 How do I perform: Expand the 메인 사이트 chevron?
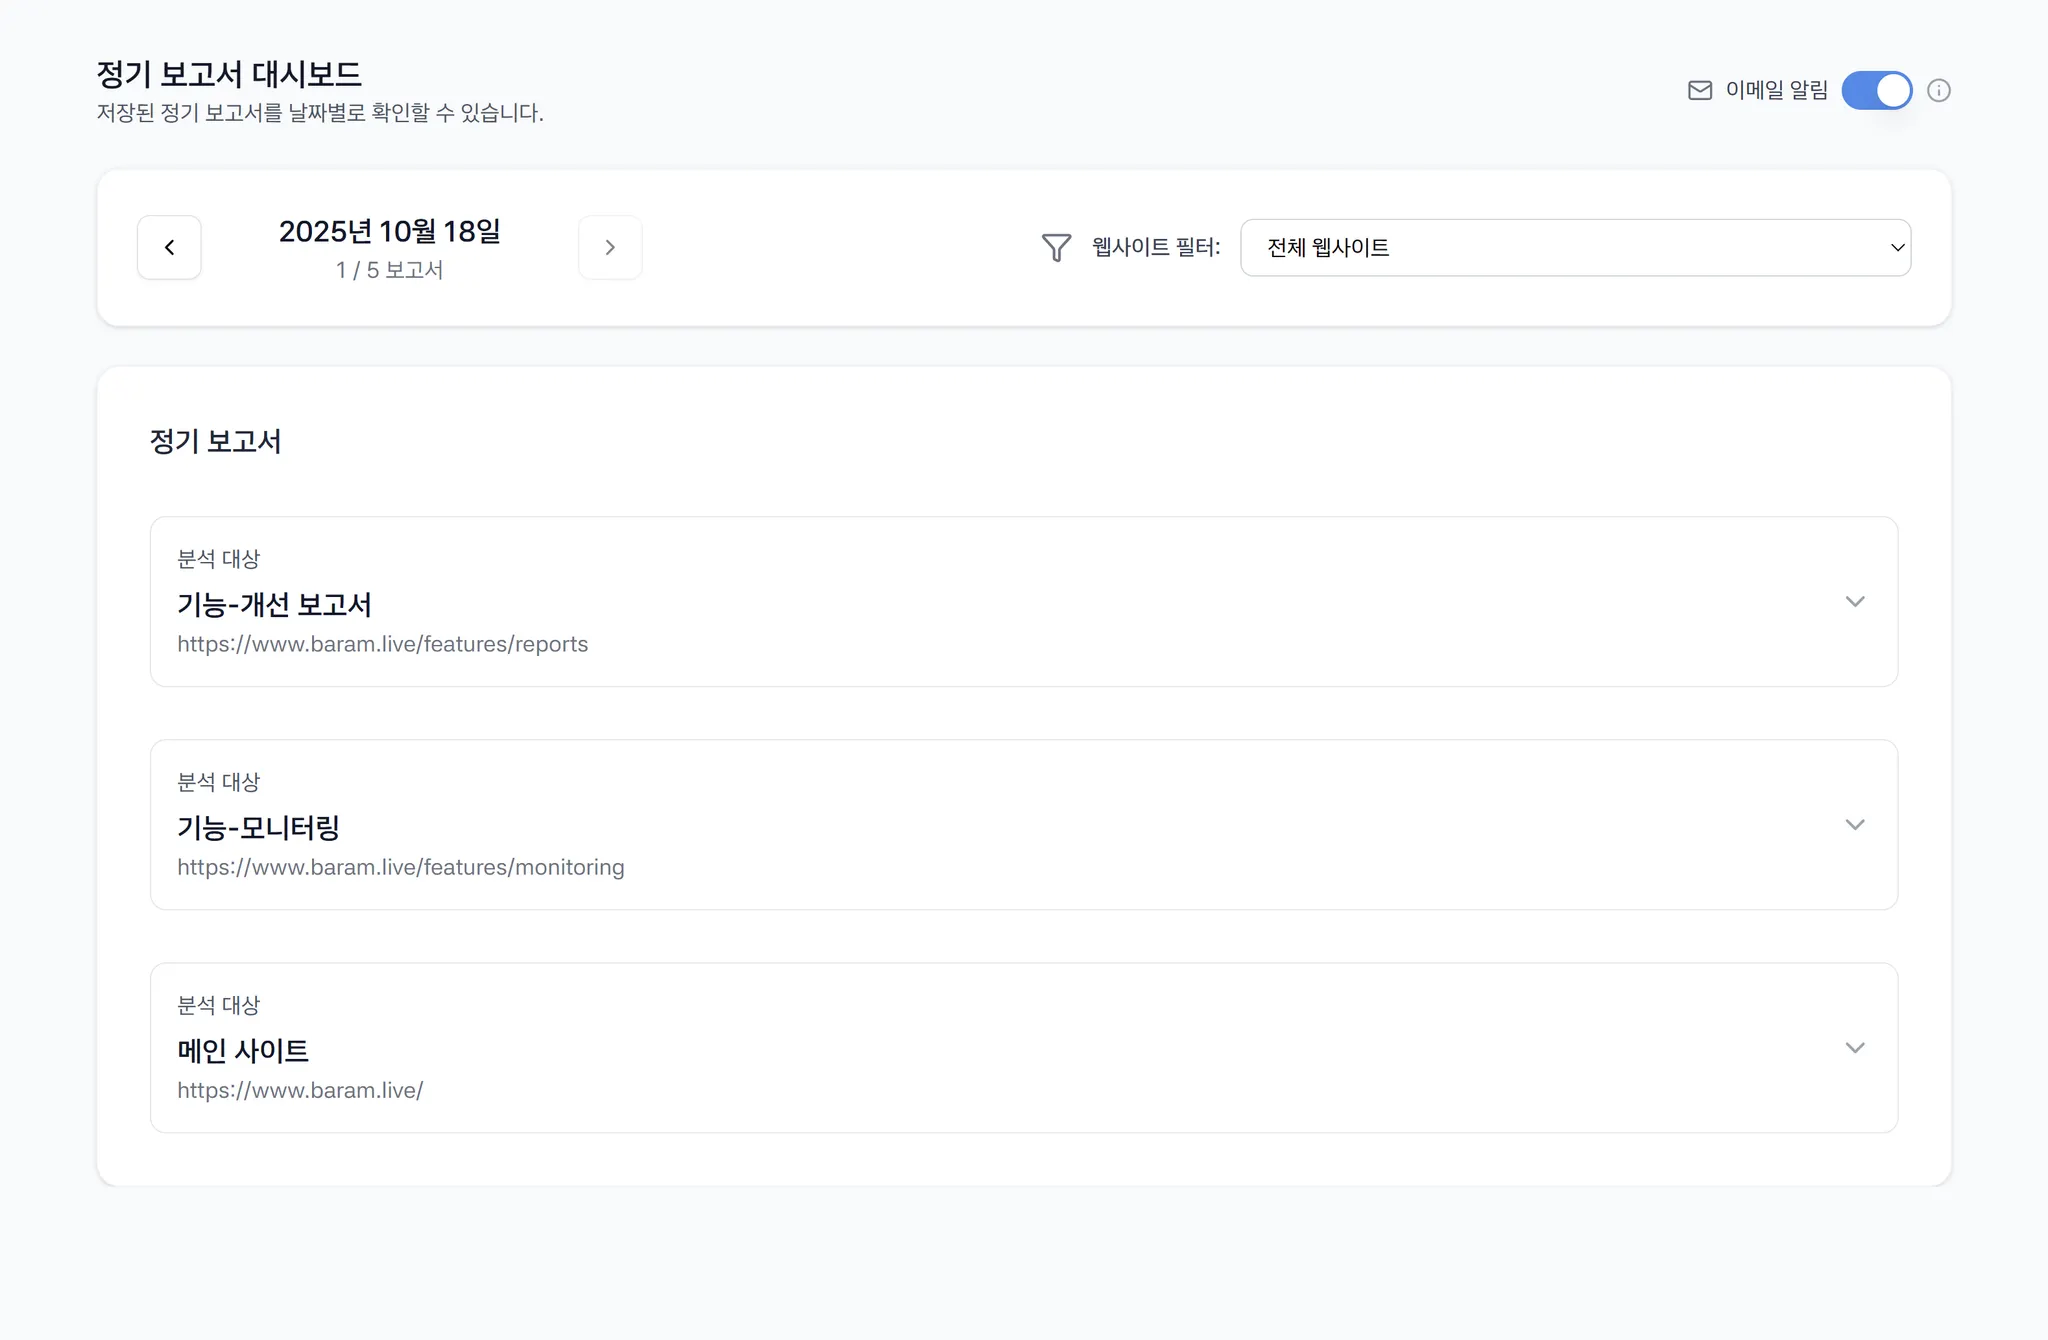click(x=1854, y=1048)
